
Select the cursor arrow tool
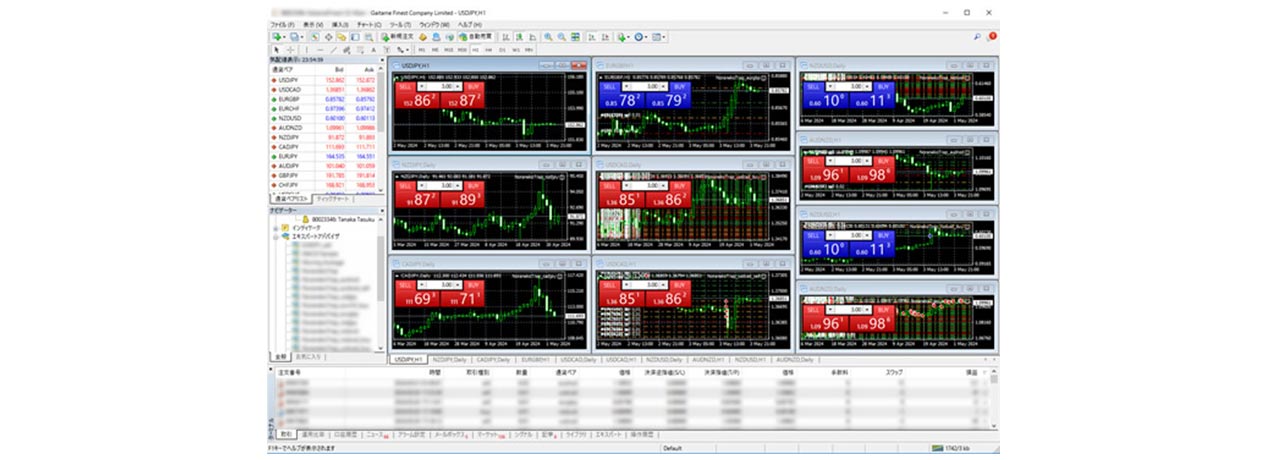pyautogui.click(x=276, y=49)
